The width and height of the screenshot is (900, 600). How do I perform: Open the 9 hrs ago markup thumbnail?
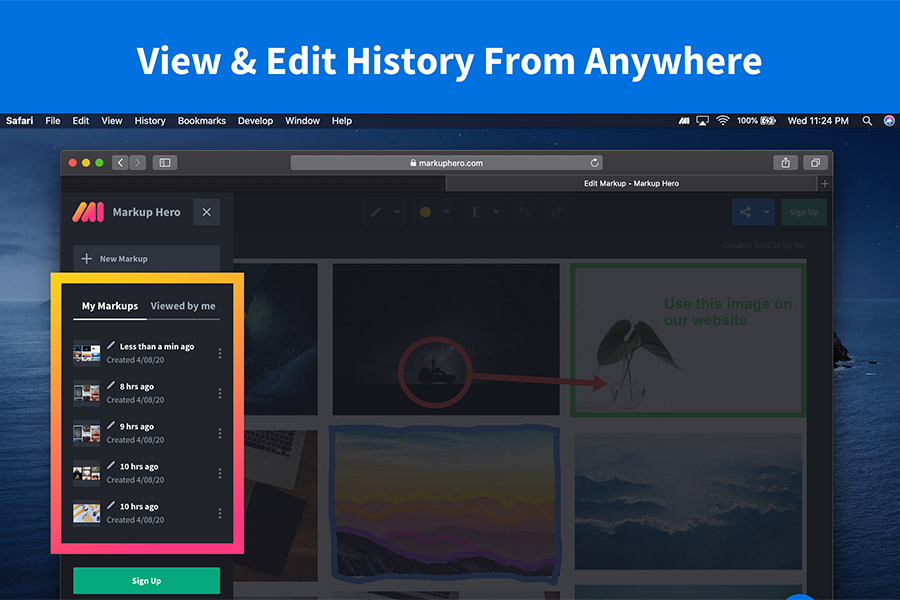87,433
